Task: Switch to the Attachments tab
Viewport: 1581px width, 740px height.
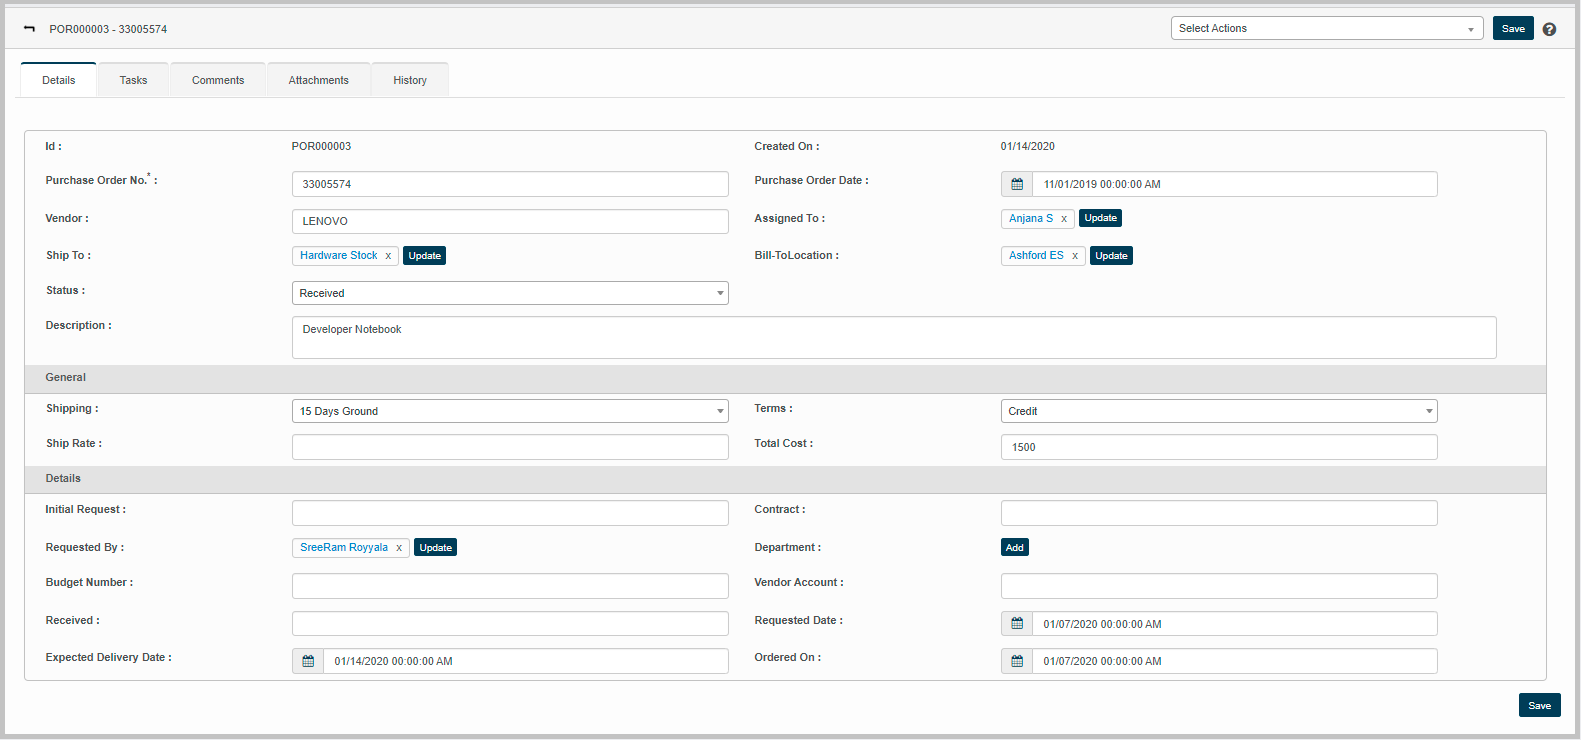Action: pos(318,80)
